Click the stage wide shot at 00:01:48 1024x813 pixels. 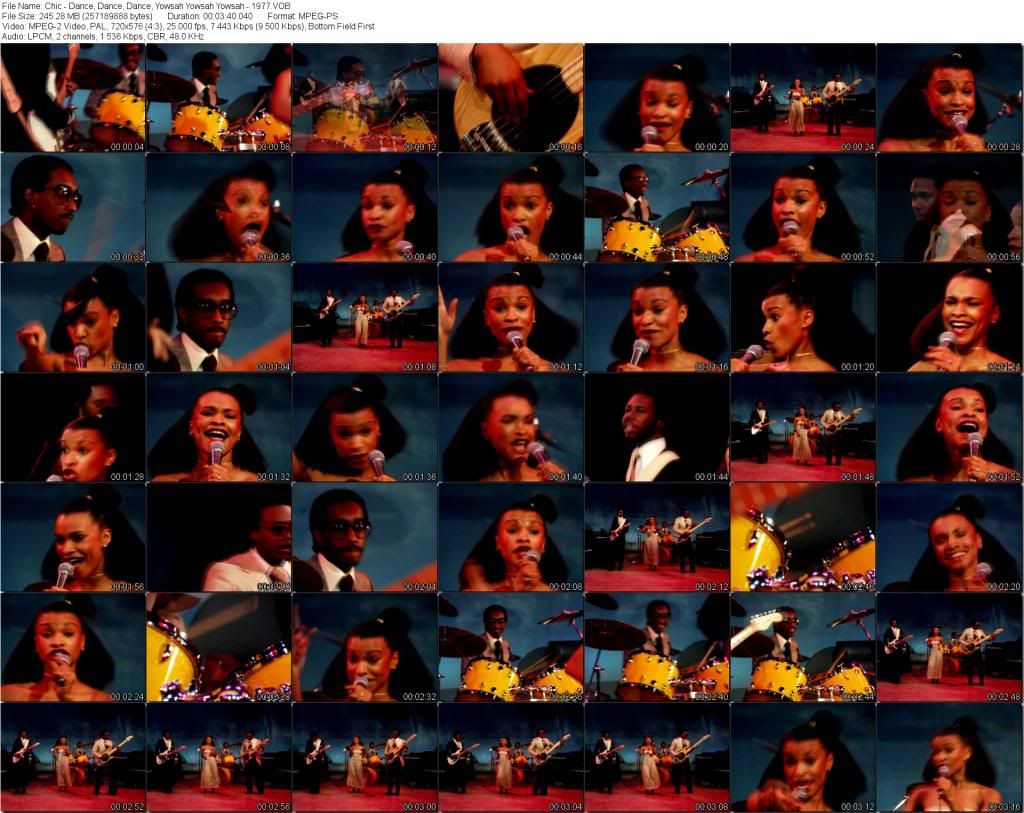click(803, 428)
